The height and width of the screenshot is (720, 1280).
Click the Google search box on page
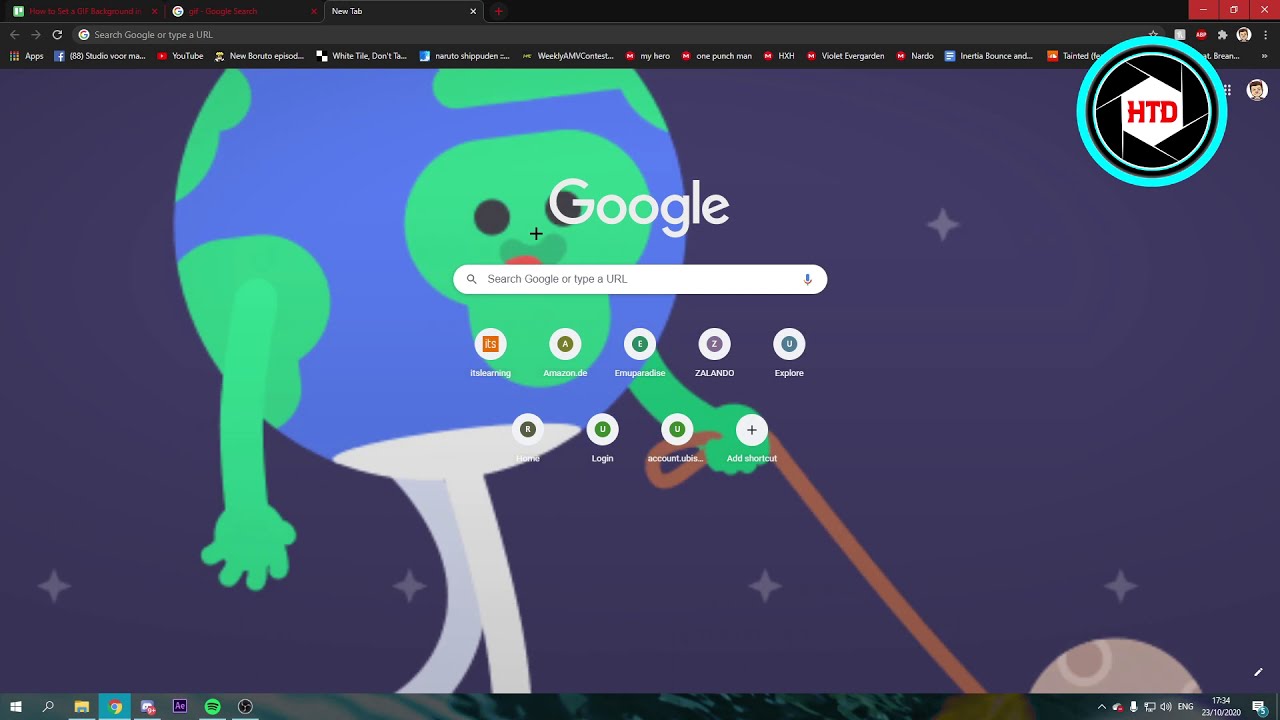[640, 279]
